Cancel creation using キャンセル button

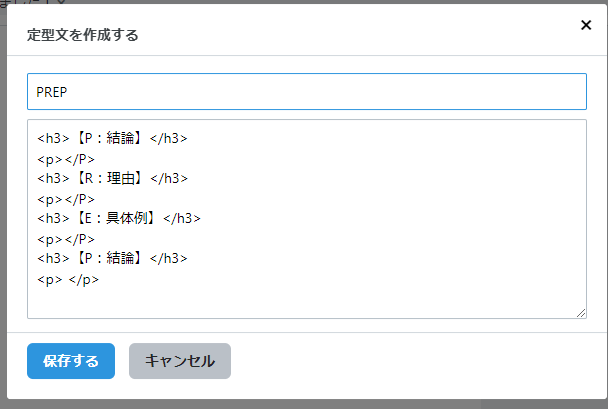coord(180,361)
